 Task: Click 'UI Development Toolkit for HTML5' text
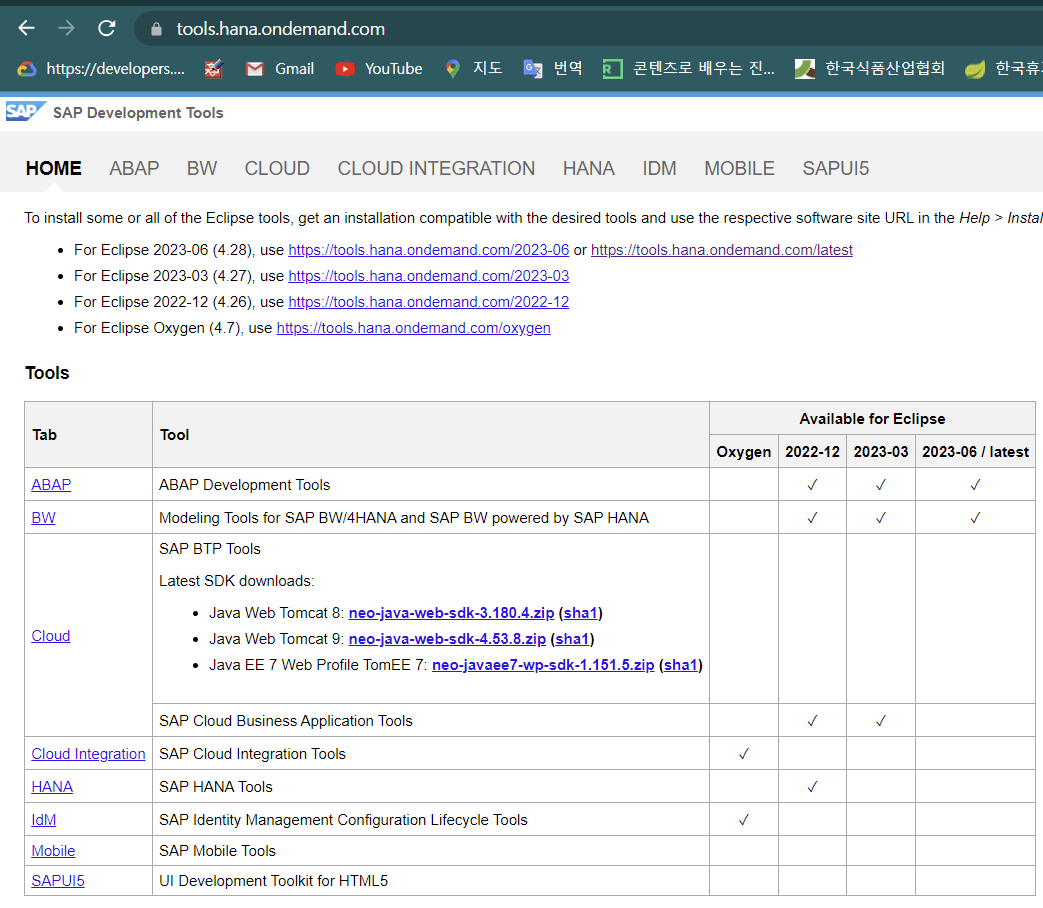tap(273, 881)
